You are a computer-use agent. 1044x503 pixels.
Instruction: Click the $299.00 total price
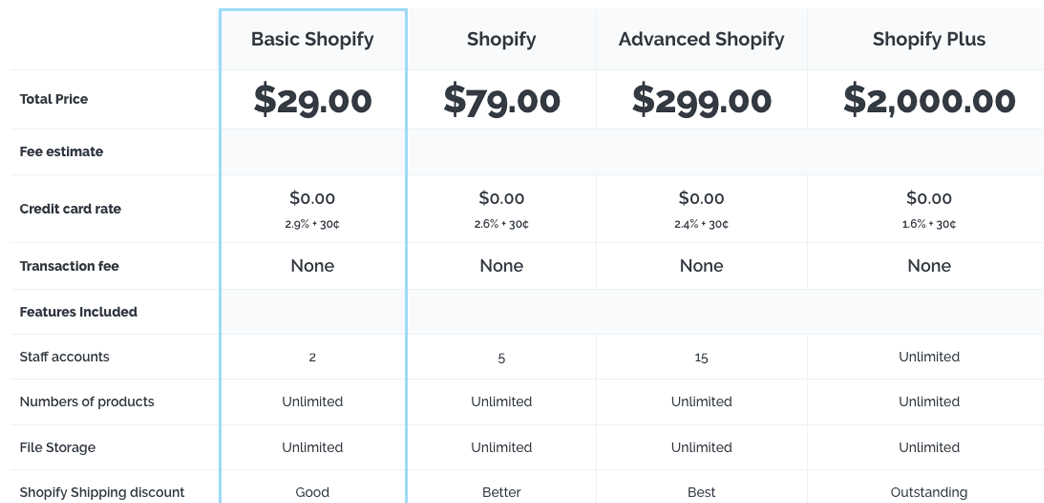701,100
